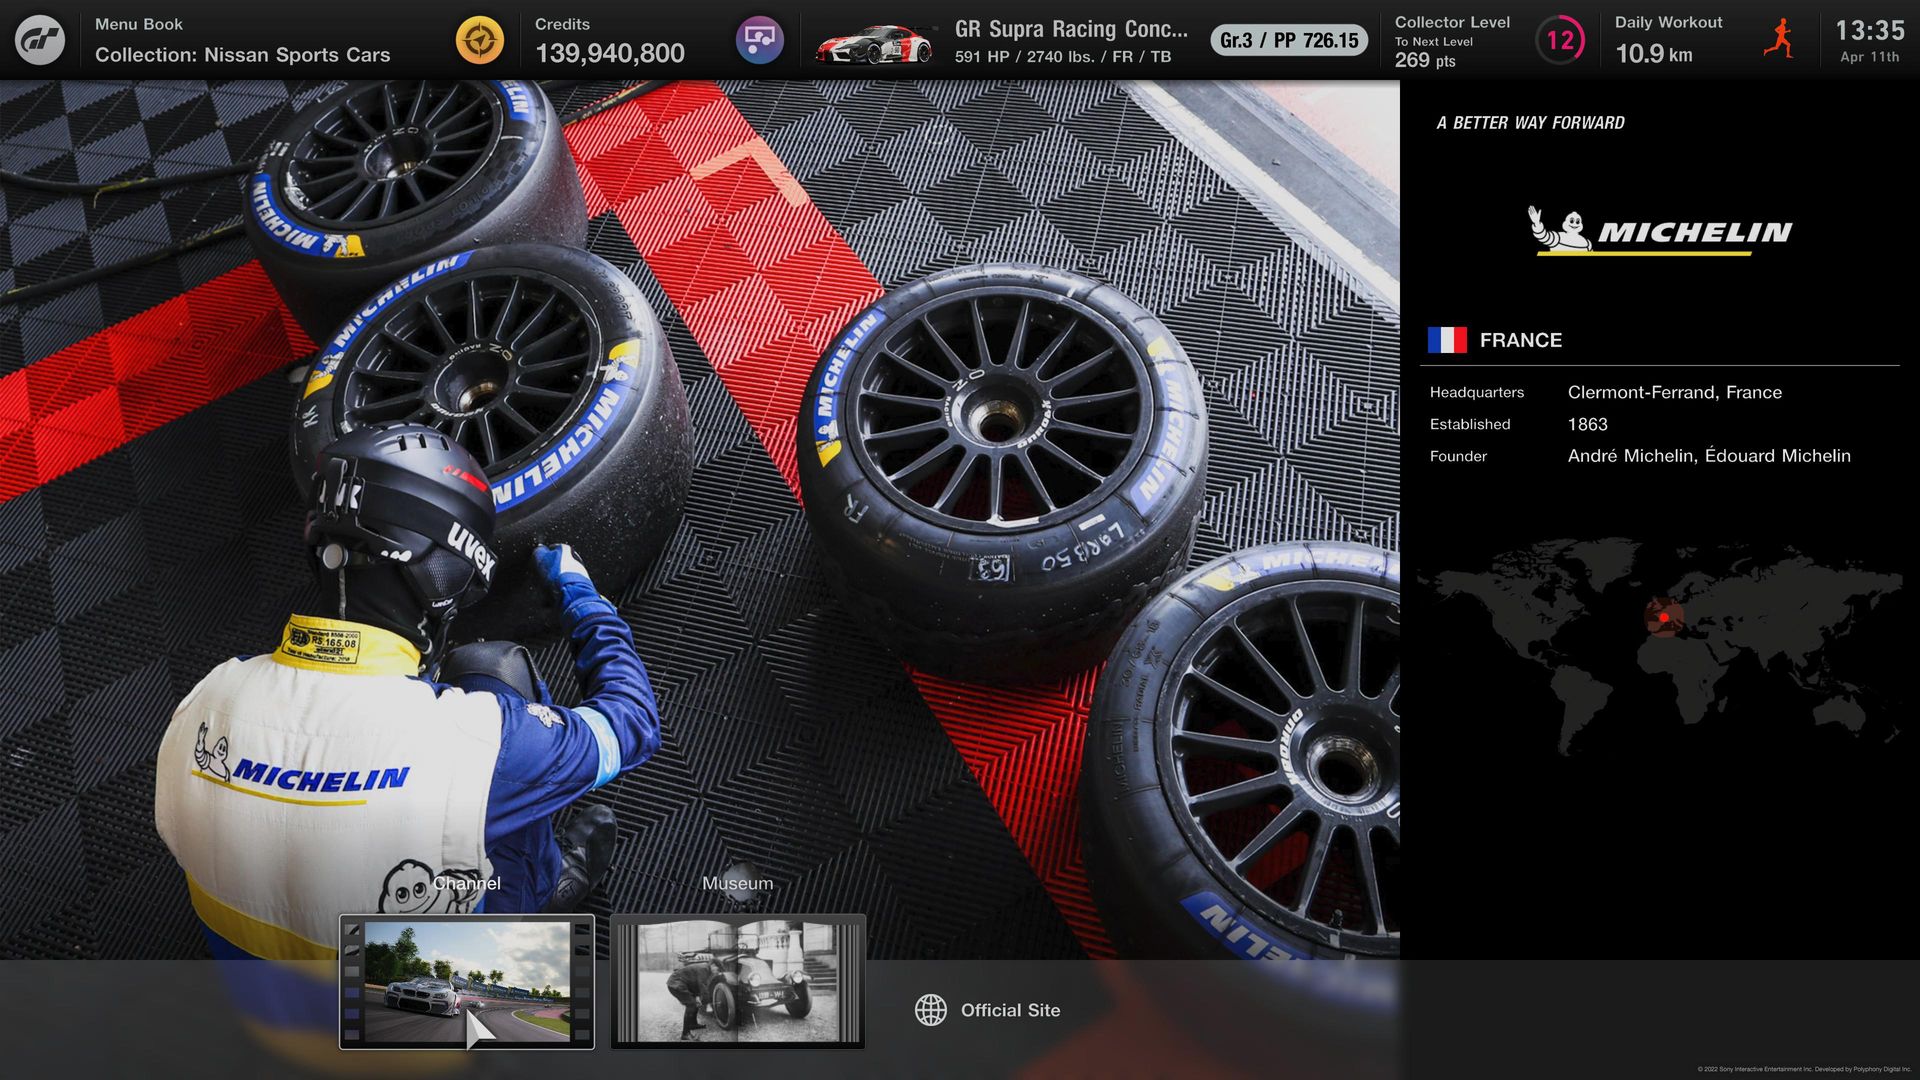The width and height of the screenshot is (1920, 1080).
Task: Click the Gran Turismo logo icon
Action: coord(40,40)
